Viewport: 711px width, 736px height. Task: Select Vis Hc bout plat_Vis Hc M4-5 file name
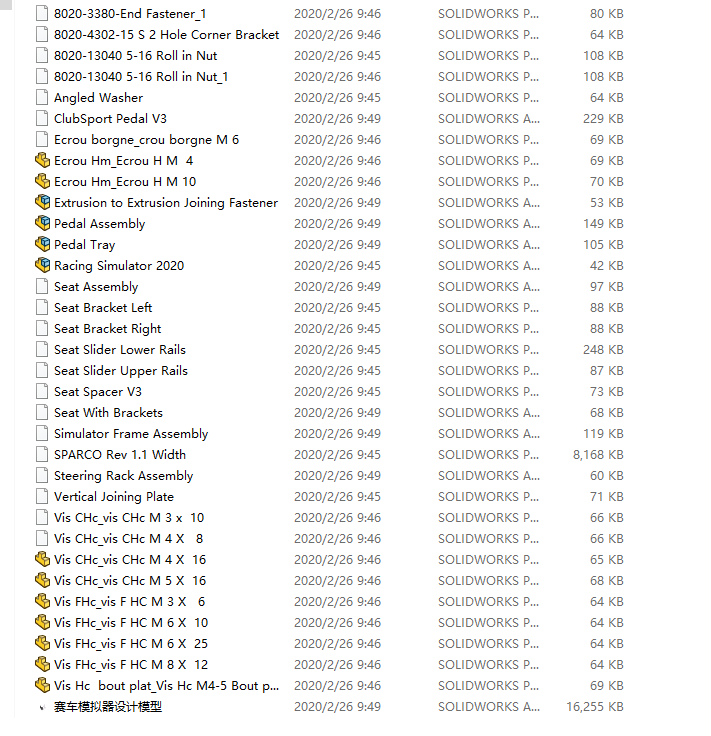[167, 686]
